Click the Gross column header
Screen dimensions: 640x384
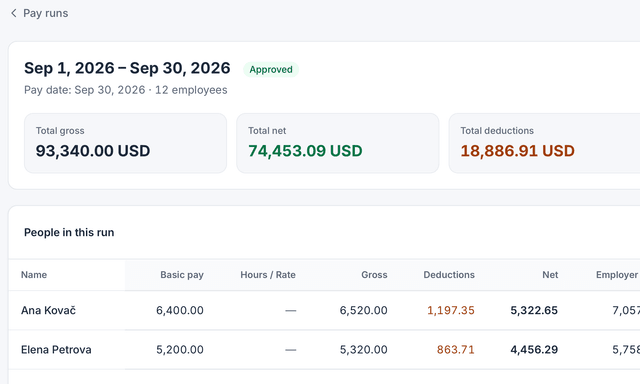tap(374, 275)
